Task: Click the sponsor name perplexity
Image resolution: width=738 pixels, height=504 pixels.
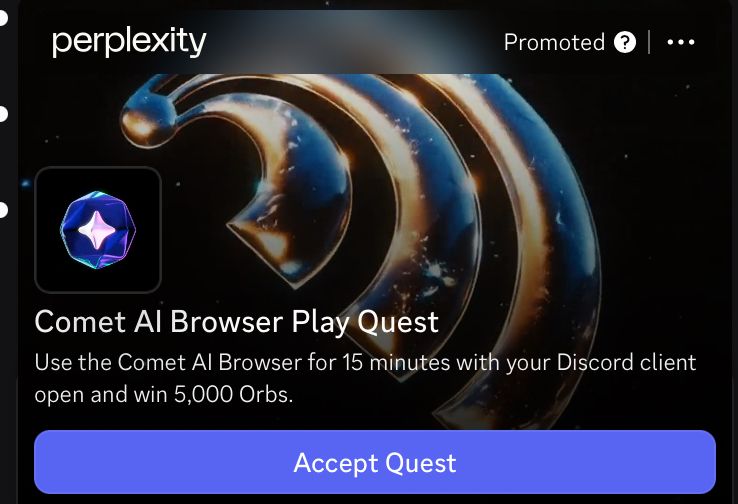Action: [x=129, y=41]
